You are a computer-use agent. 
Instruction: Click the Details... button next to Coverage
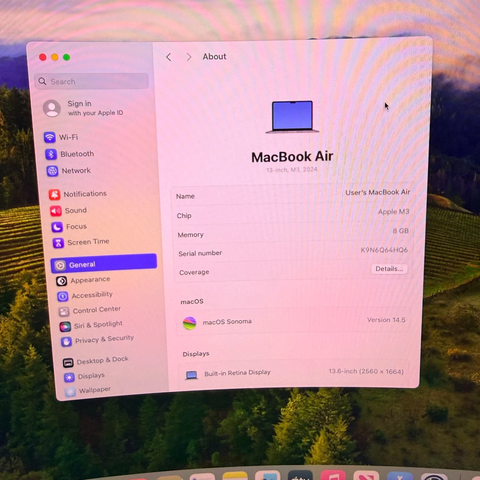[x=389, y=269]
